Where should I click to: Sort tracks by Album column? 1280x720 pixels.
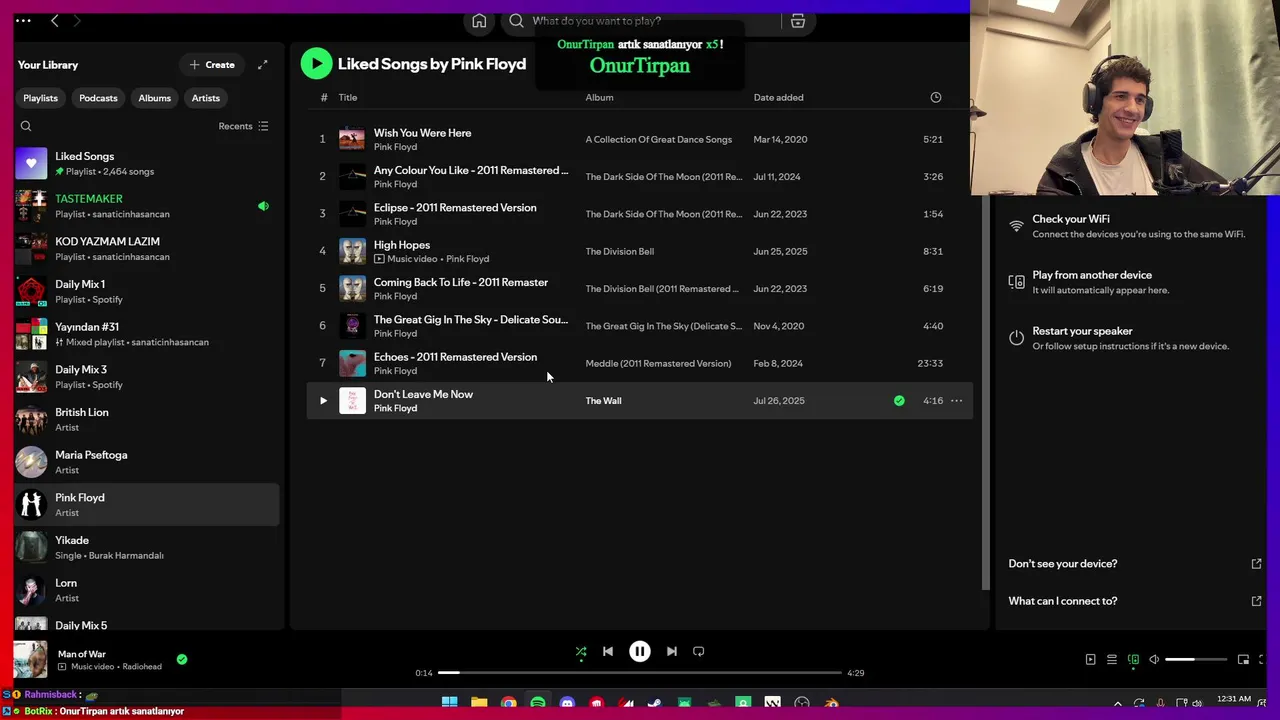(x=599, y=97)
